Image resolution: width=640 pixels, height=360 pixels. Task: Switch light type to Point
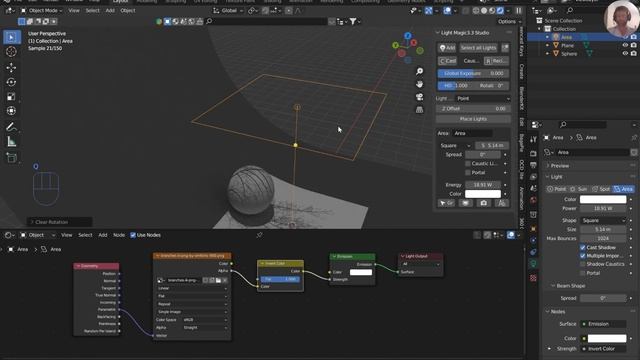(x=556, y=189)
